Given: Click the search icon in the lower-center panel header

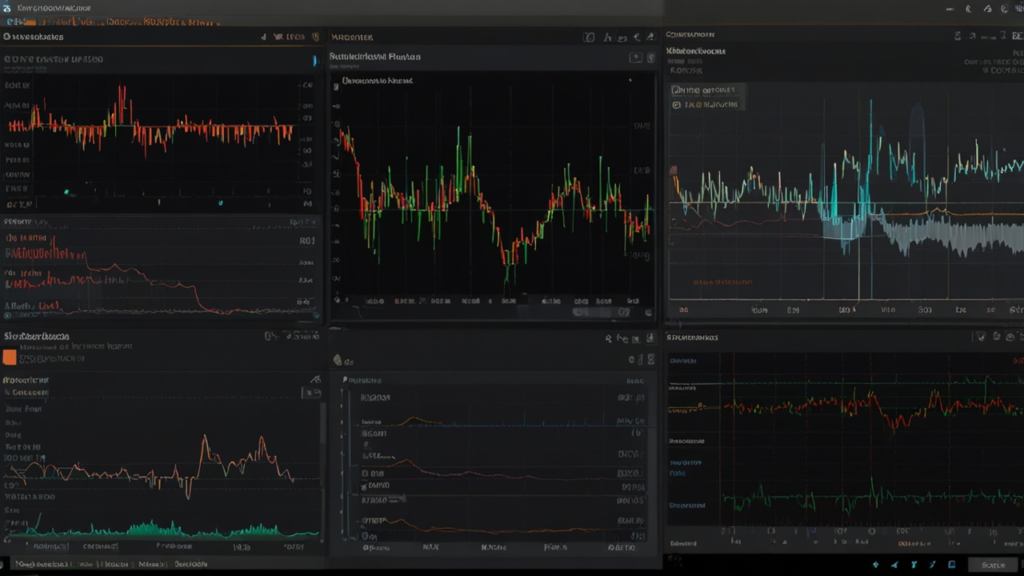Looking at the screenshot, I should point(609,338).
